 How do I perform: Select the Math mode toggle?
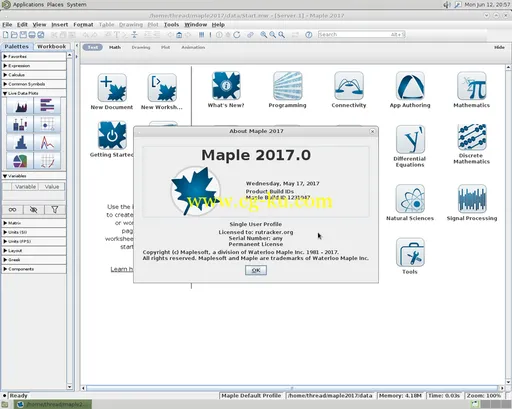coord(115,47)
